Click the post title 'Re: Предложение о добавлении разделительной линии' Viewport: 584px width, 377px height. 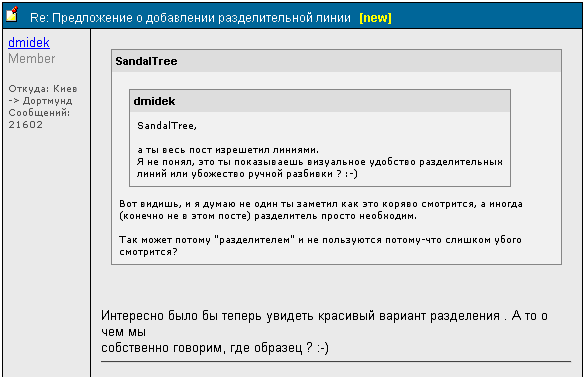190,18
